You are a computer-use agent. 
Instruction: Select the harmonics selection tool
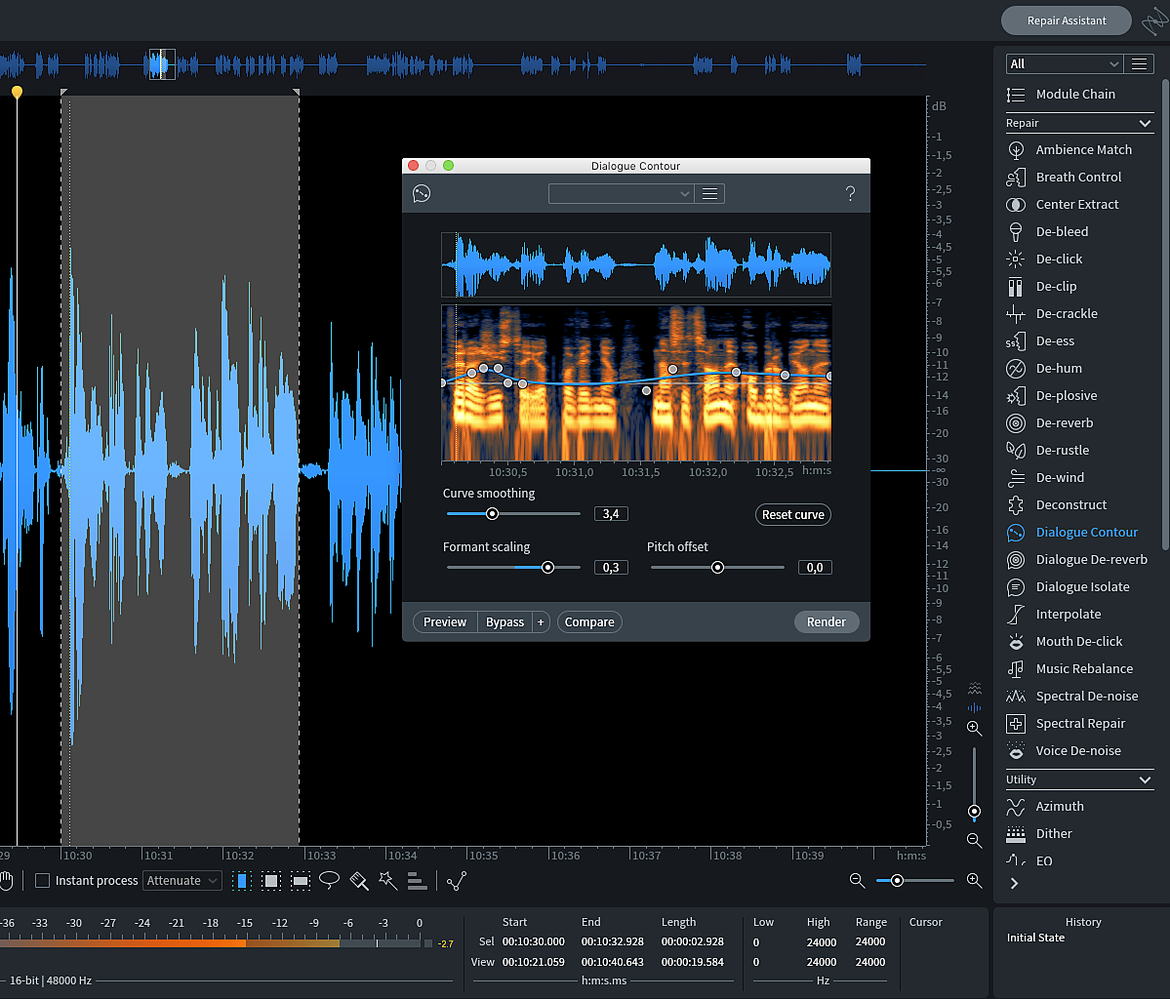[417, 881]
